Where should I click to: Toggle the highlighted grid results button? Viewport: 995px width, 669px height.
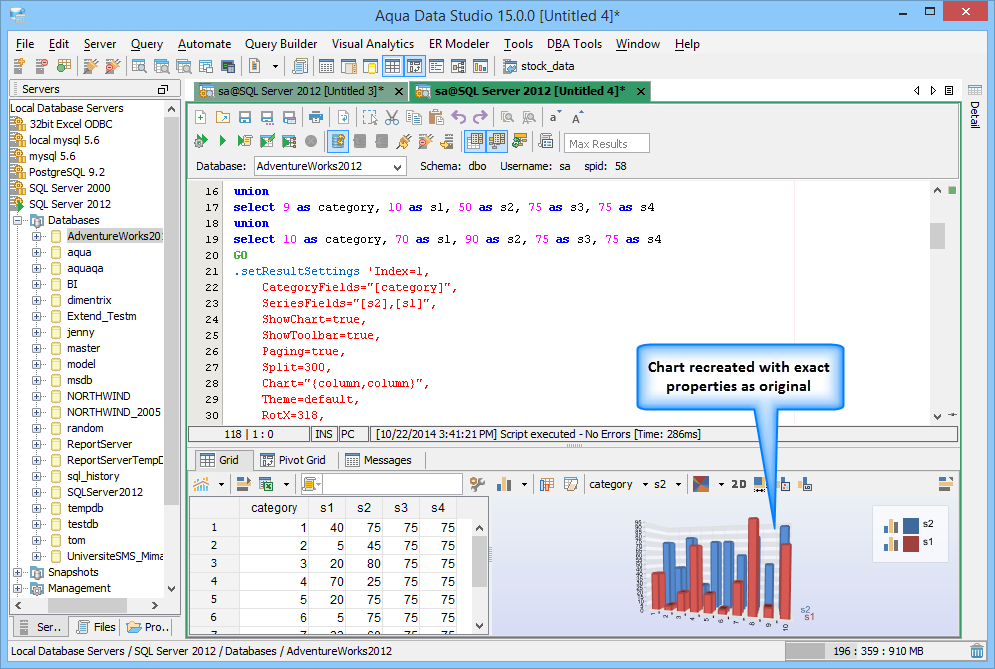[475, 141]
